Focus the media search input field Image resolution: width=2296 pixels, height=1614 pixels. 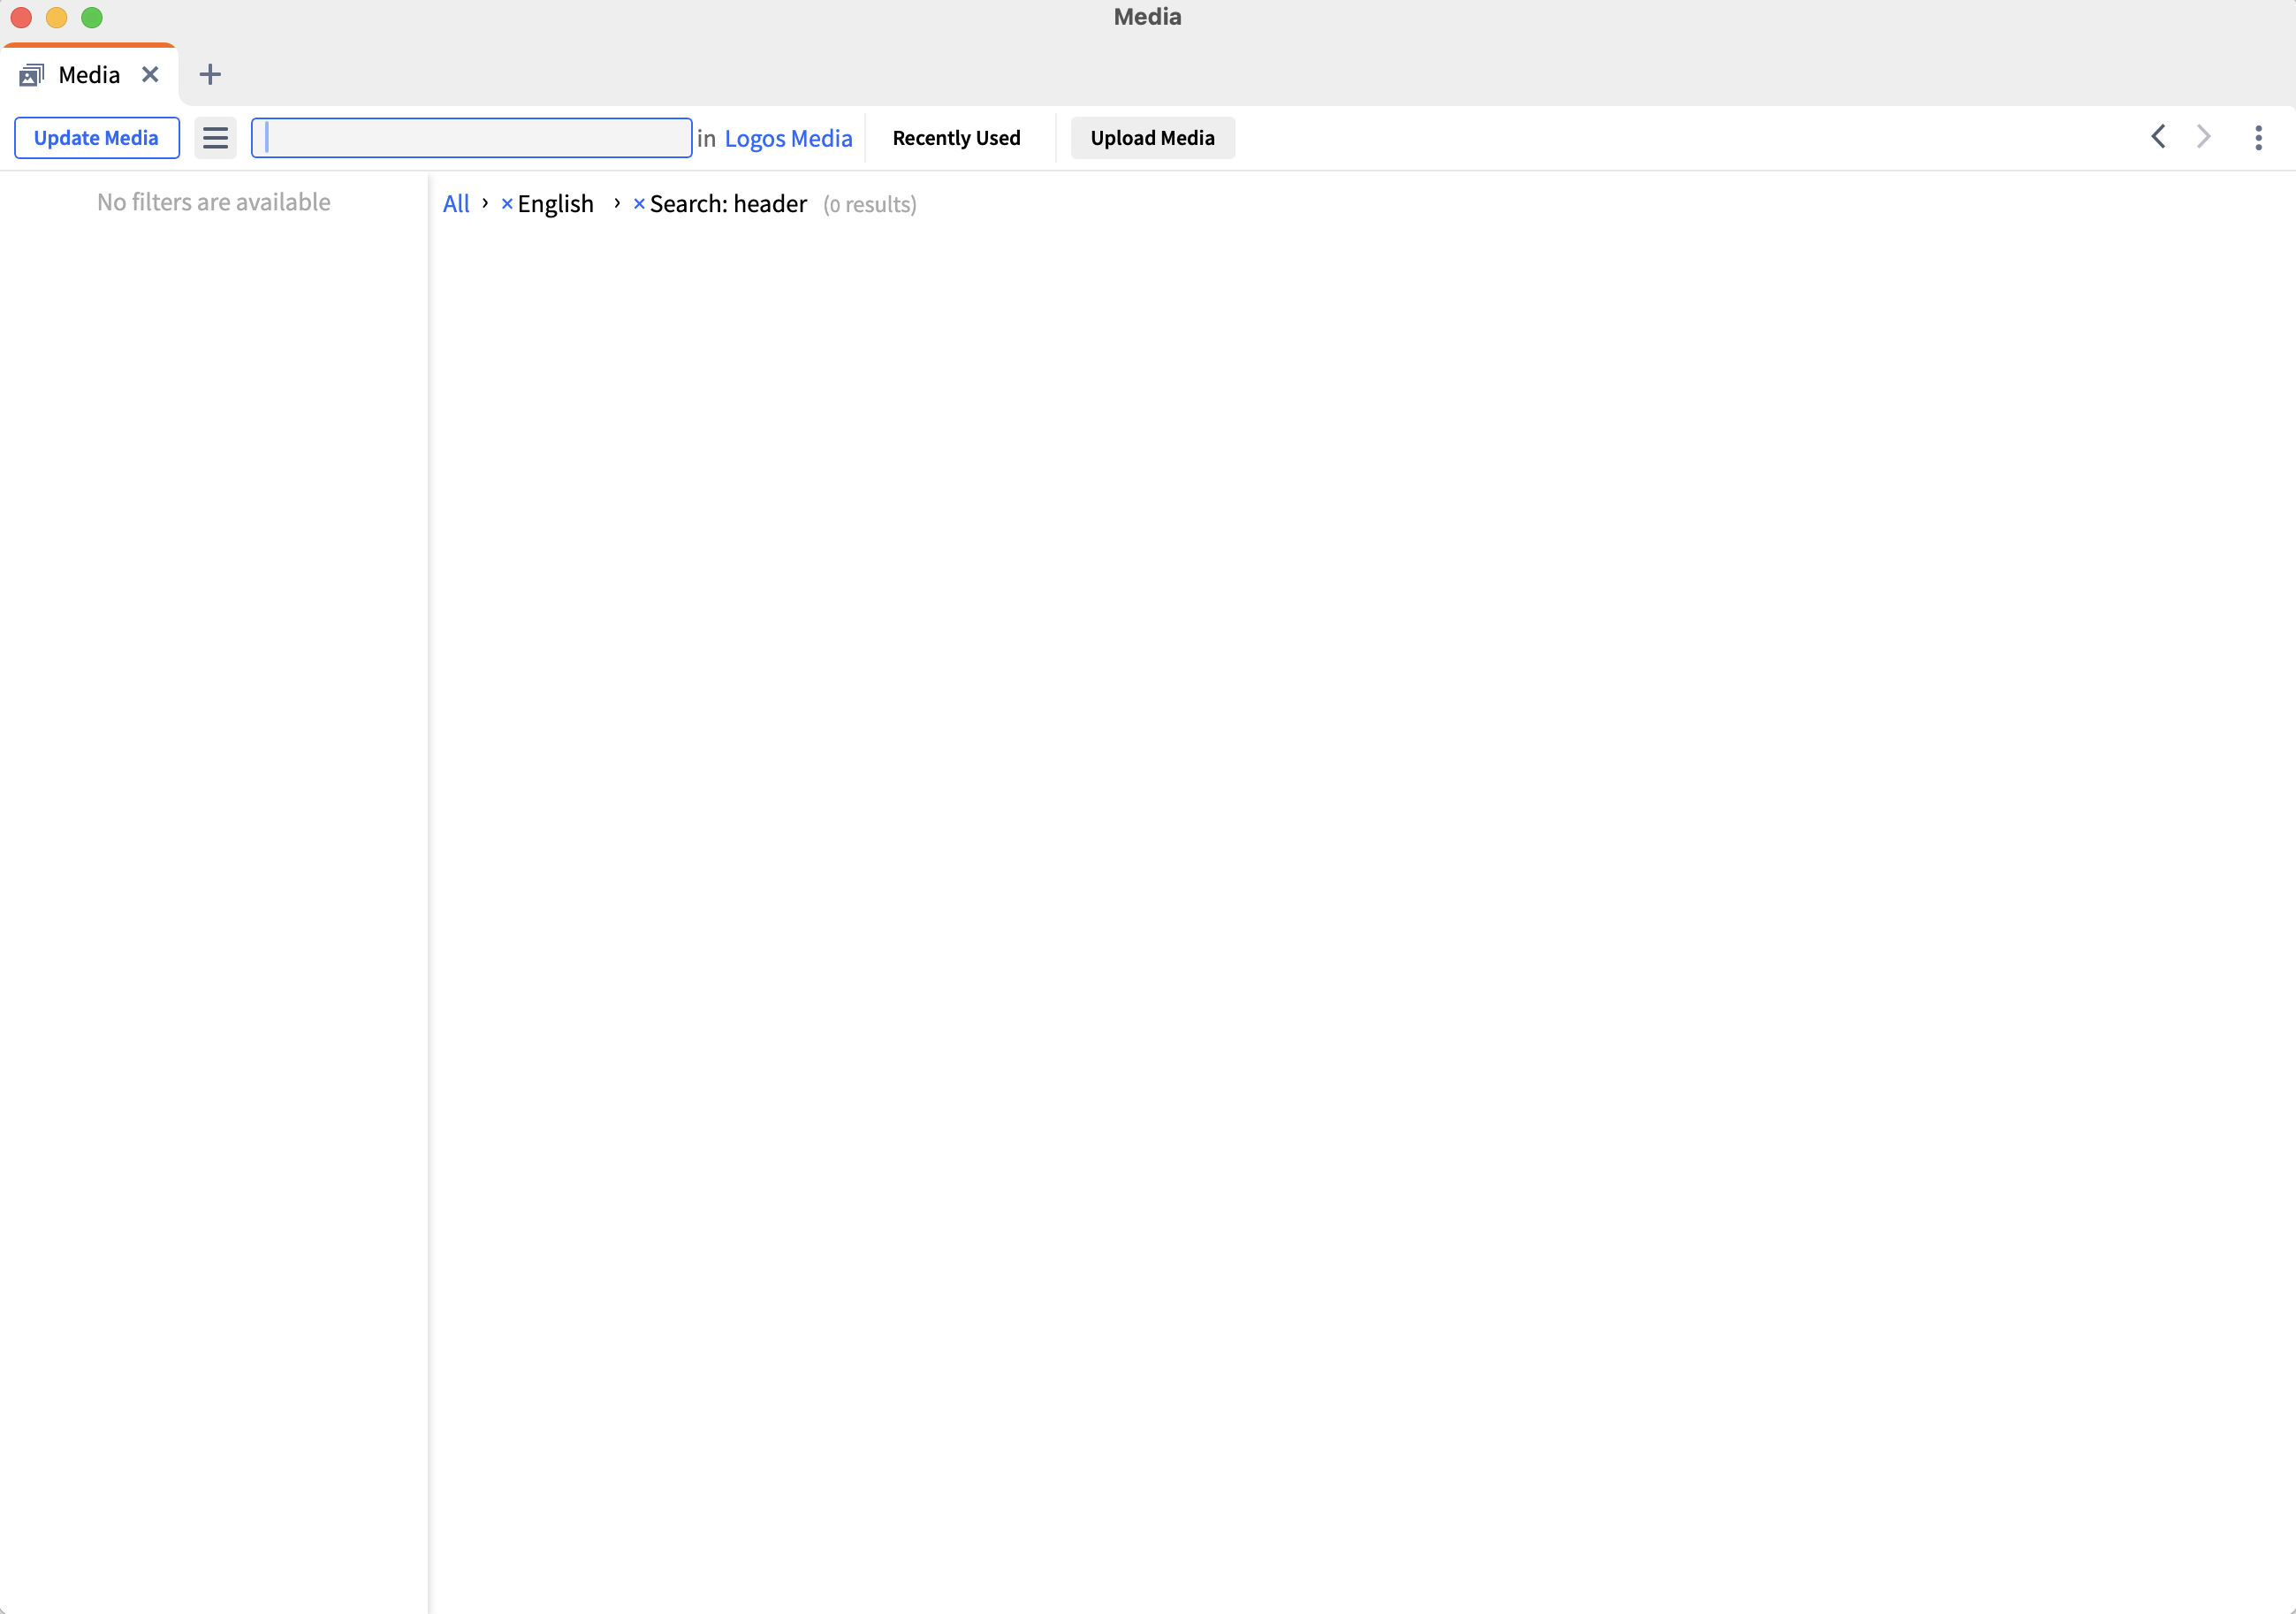tap(471, 138)
